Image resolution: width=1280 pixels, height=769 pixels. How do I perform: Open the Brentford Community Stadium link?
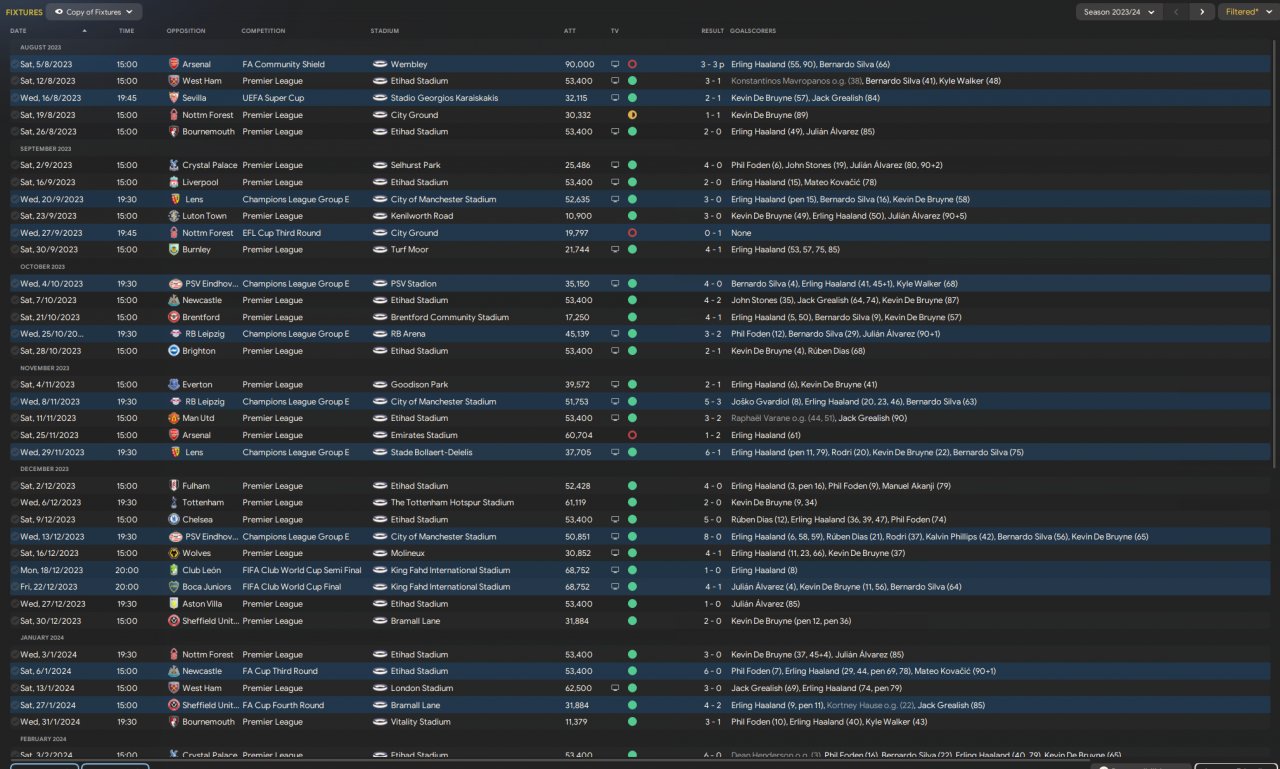click(450, 317)
